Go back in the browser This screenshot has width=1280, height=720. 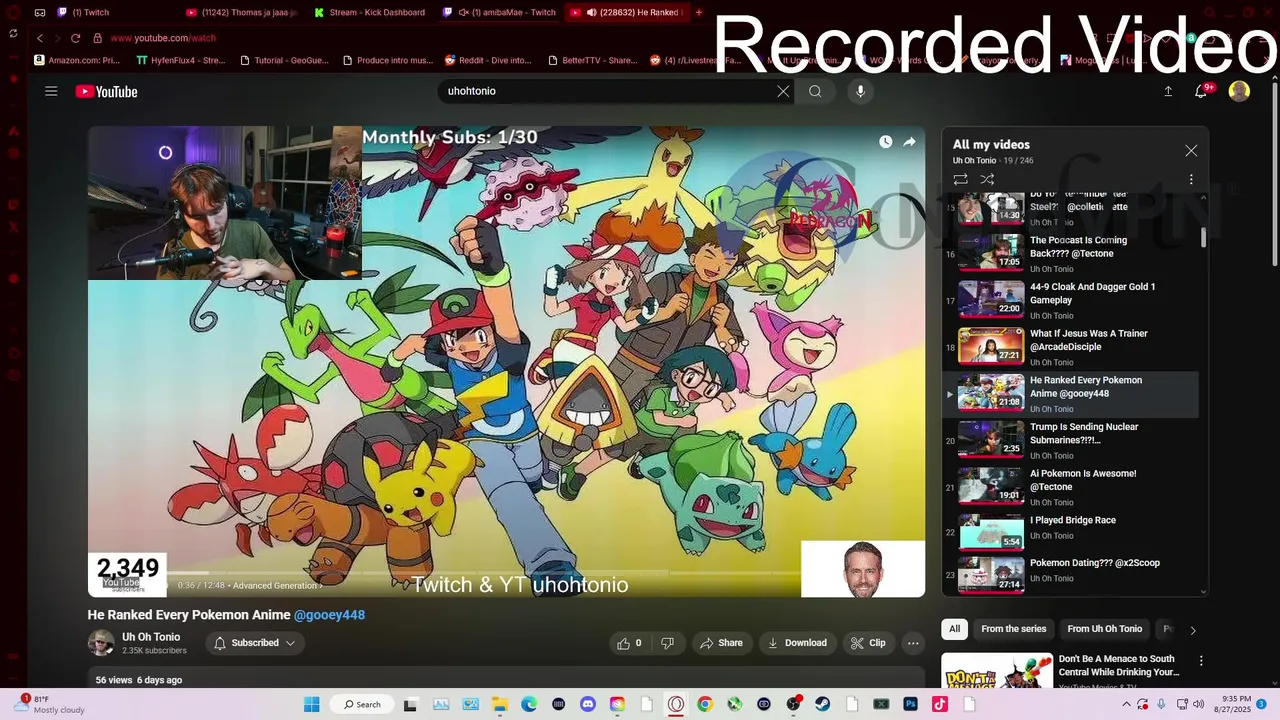tap(40, 38)
